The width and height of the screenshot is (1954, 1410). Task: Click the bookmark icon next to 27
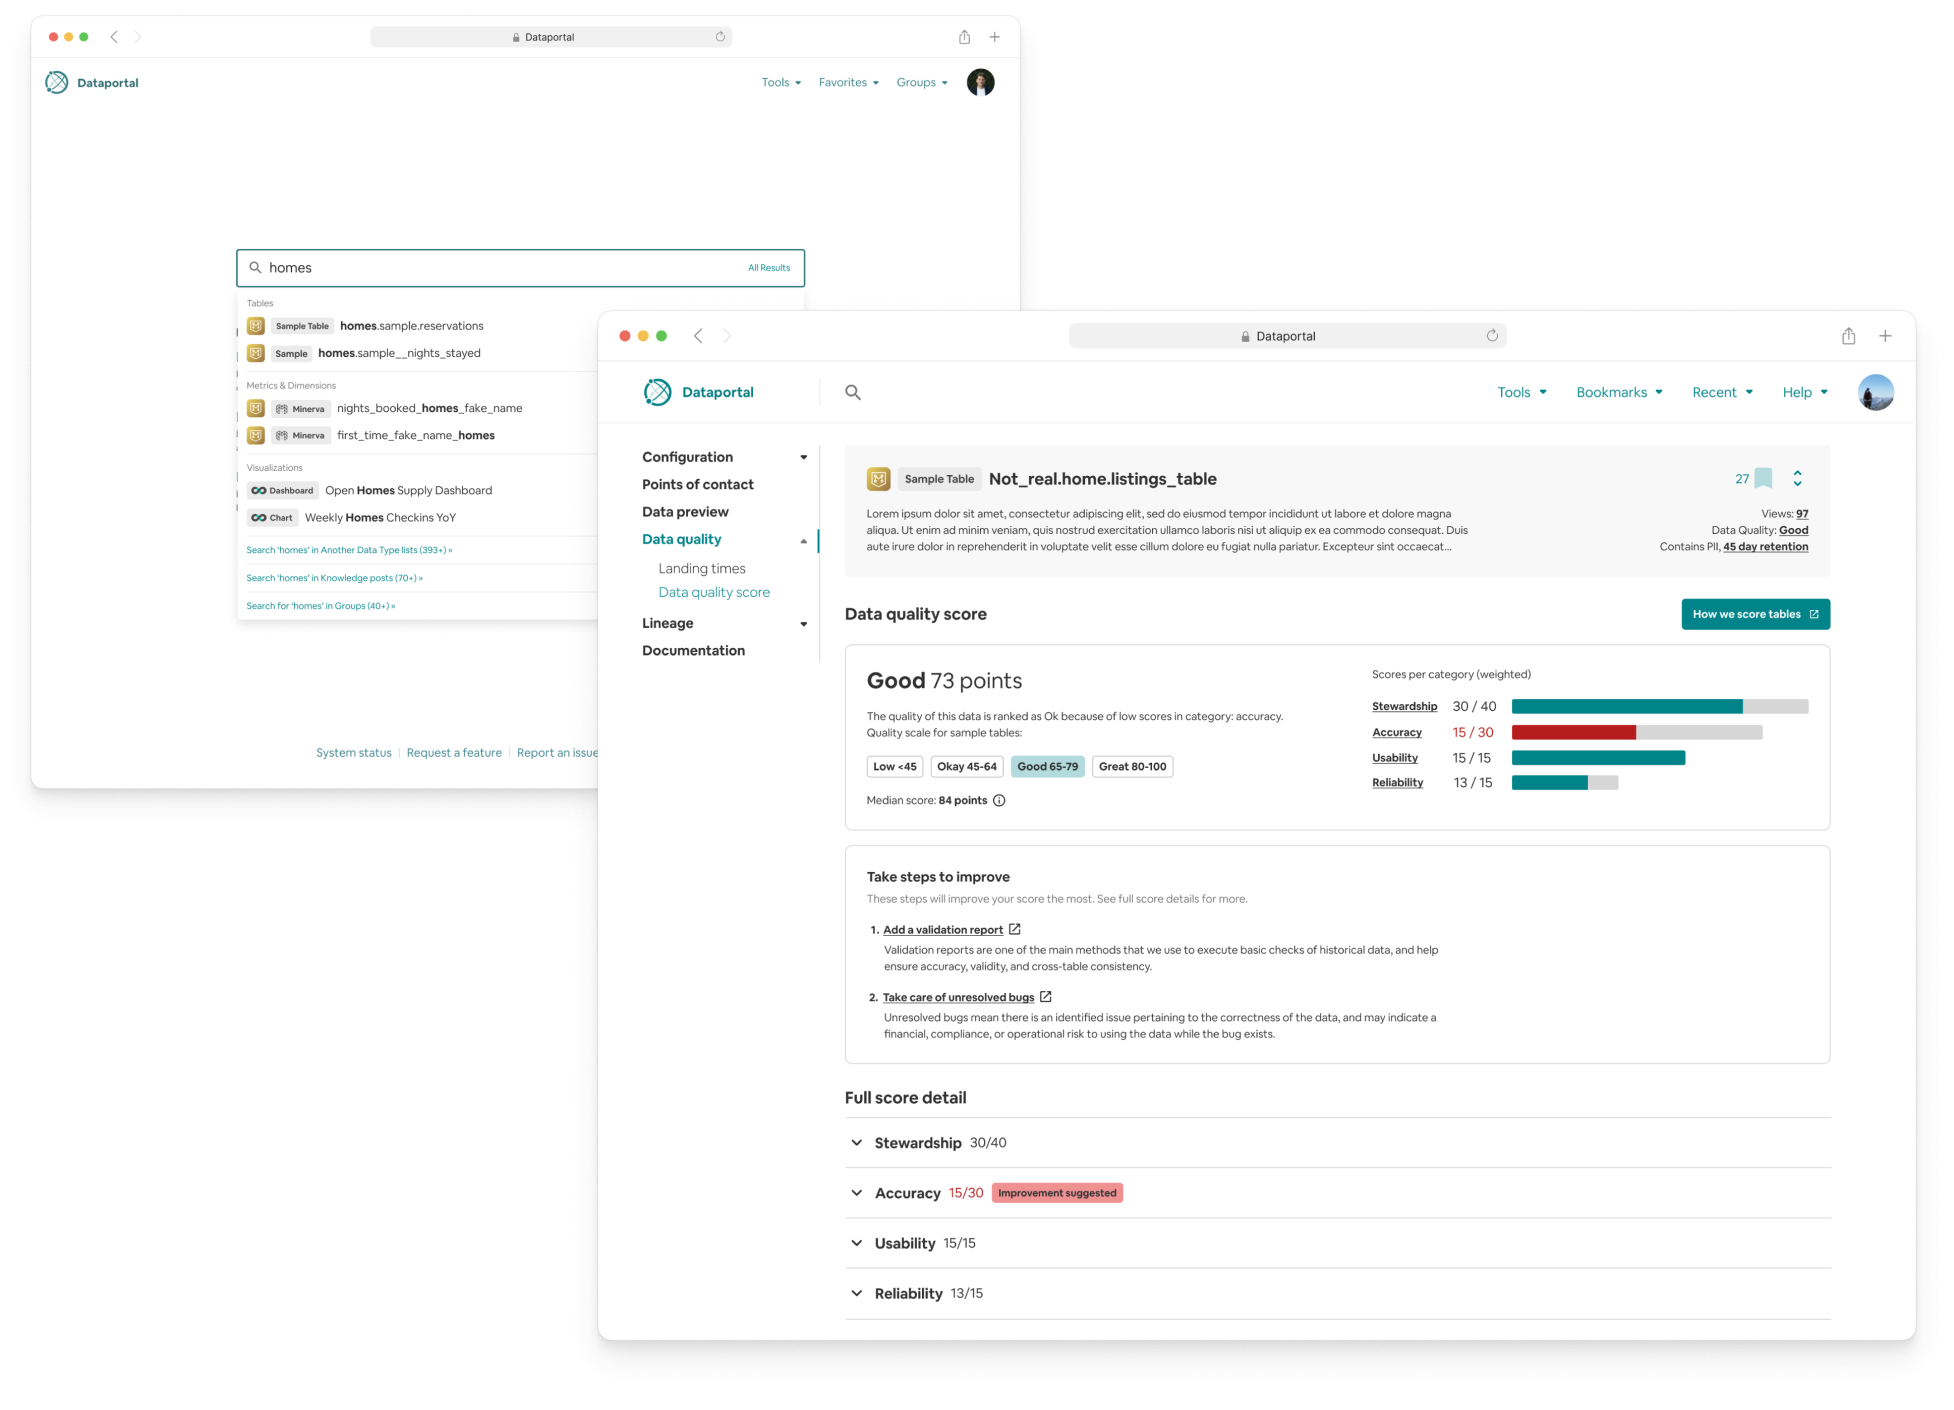point(1764,479)
